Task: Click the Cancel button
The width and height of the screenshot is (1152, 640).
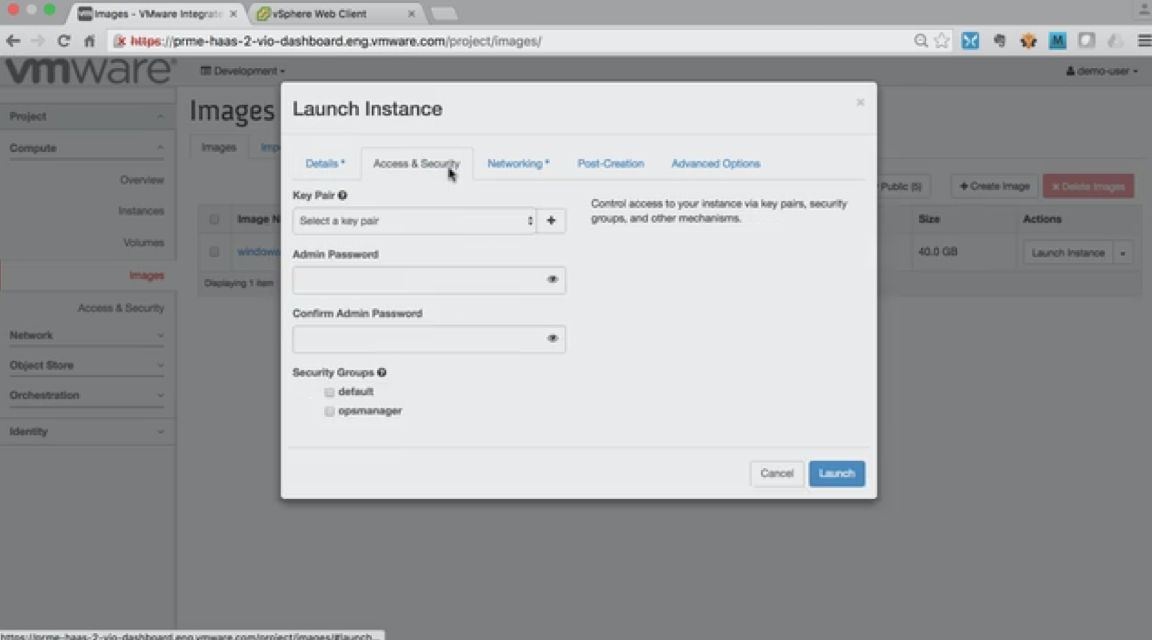Action: 776,474
